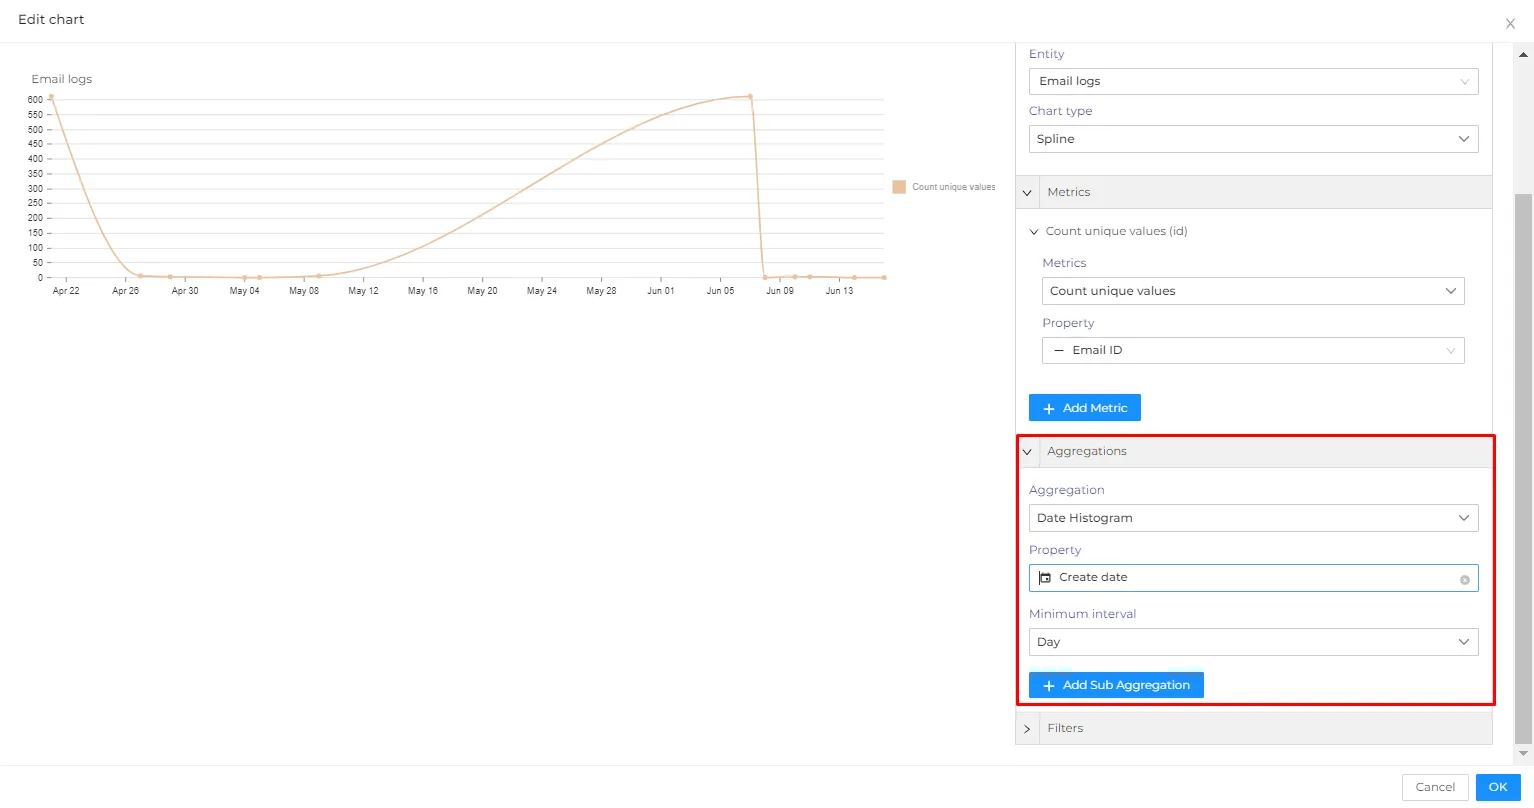Click the Edit chart dialog title
The width and height of the screenshot is (1534, 808).
51,20
